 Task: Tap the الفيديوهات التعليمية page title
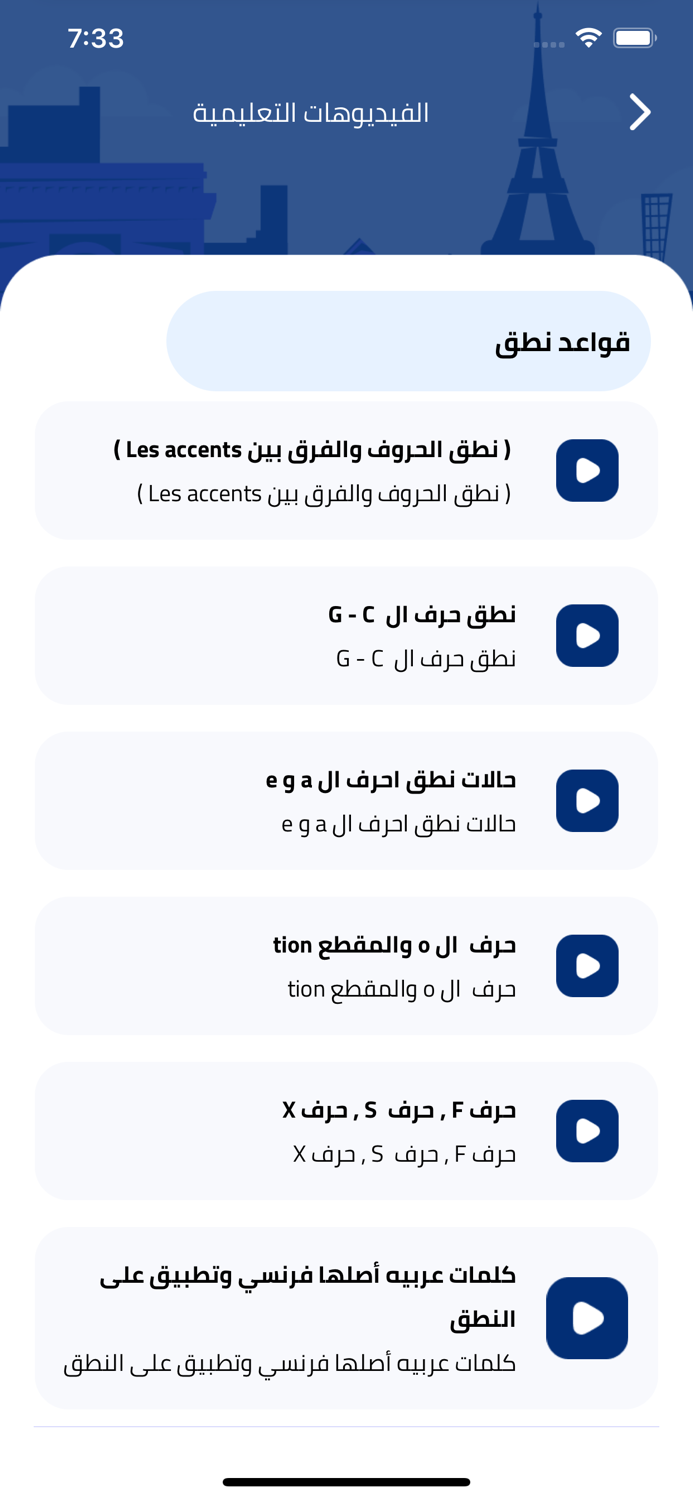[x=311, y=113]
